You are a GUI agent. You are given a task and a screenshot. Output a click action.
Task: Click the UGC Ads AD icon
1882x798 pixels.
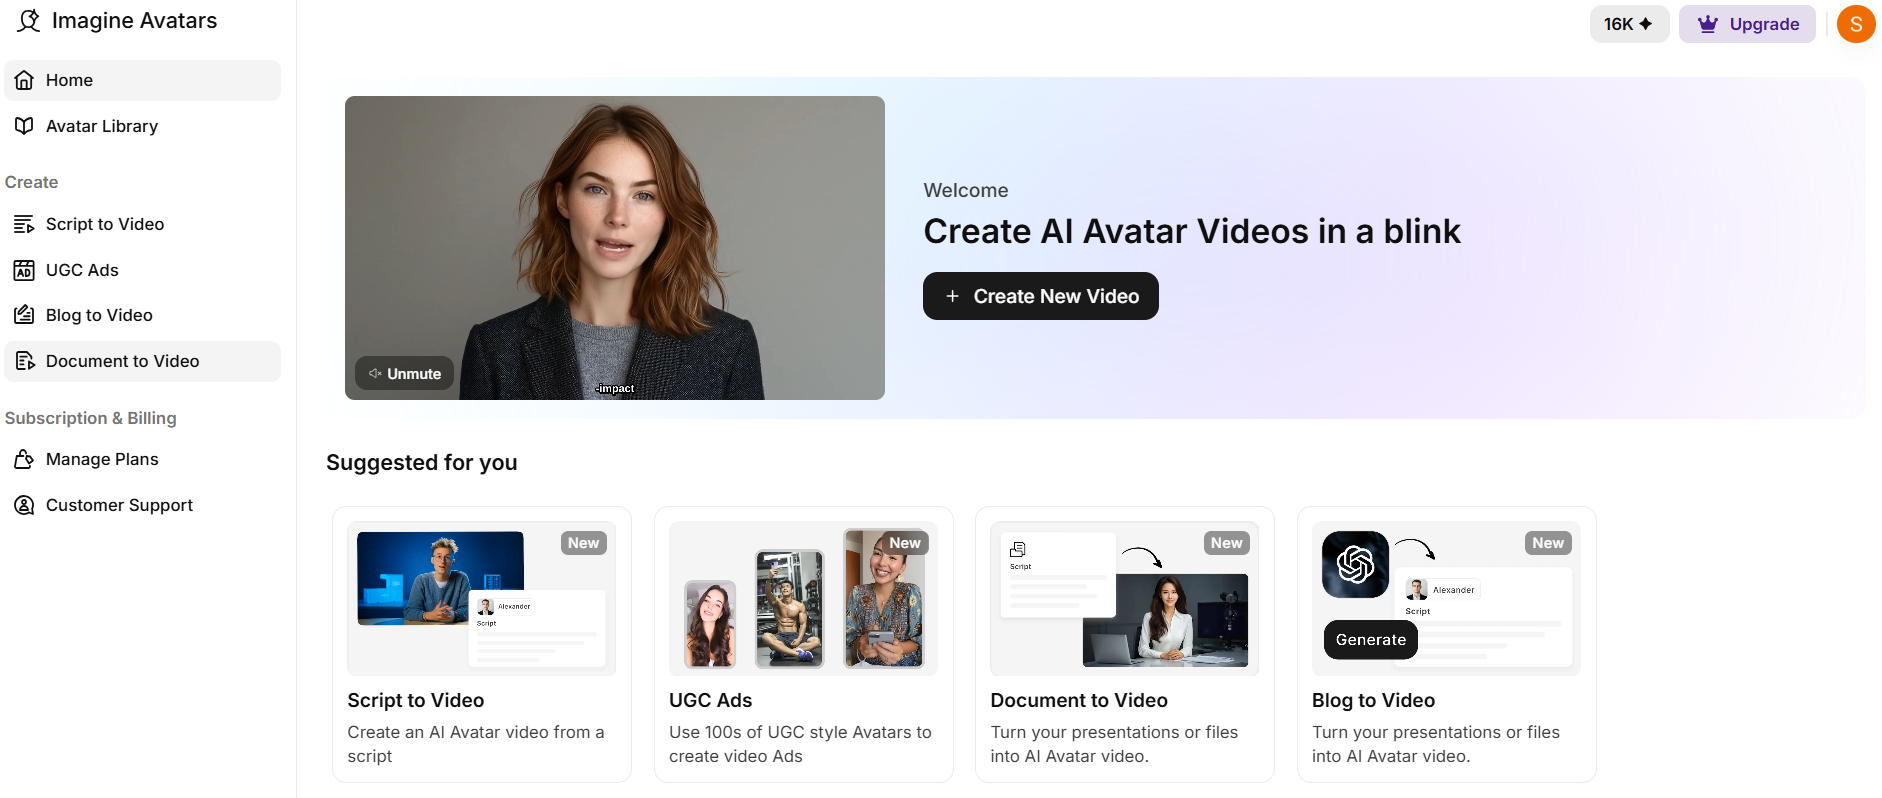pos(25,270)
